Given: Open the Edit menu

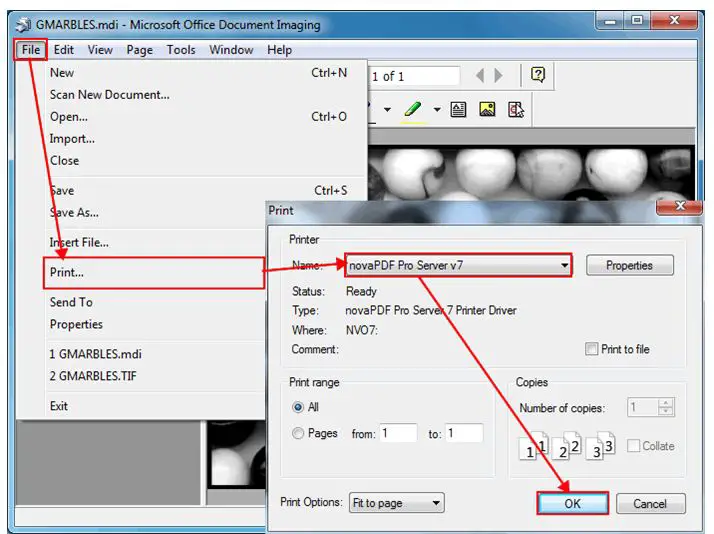Looking at the screenshot, I should pyautogui.click(x=63, y=50).
